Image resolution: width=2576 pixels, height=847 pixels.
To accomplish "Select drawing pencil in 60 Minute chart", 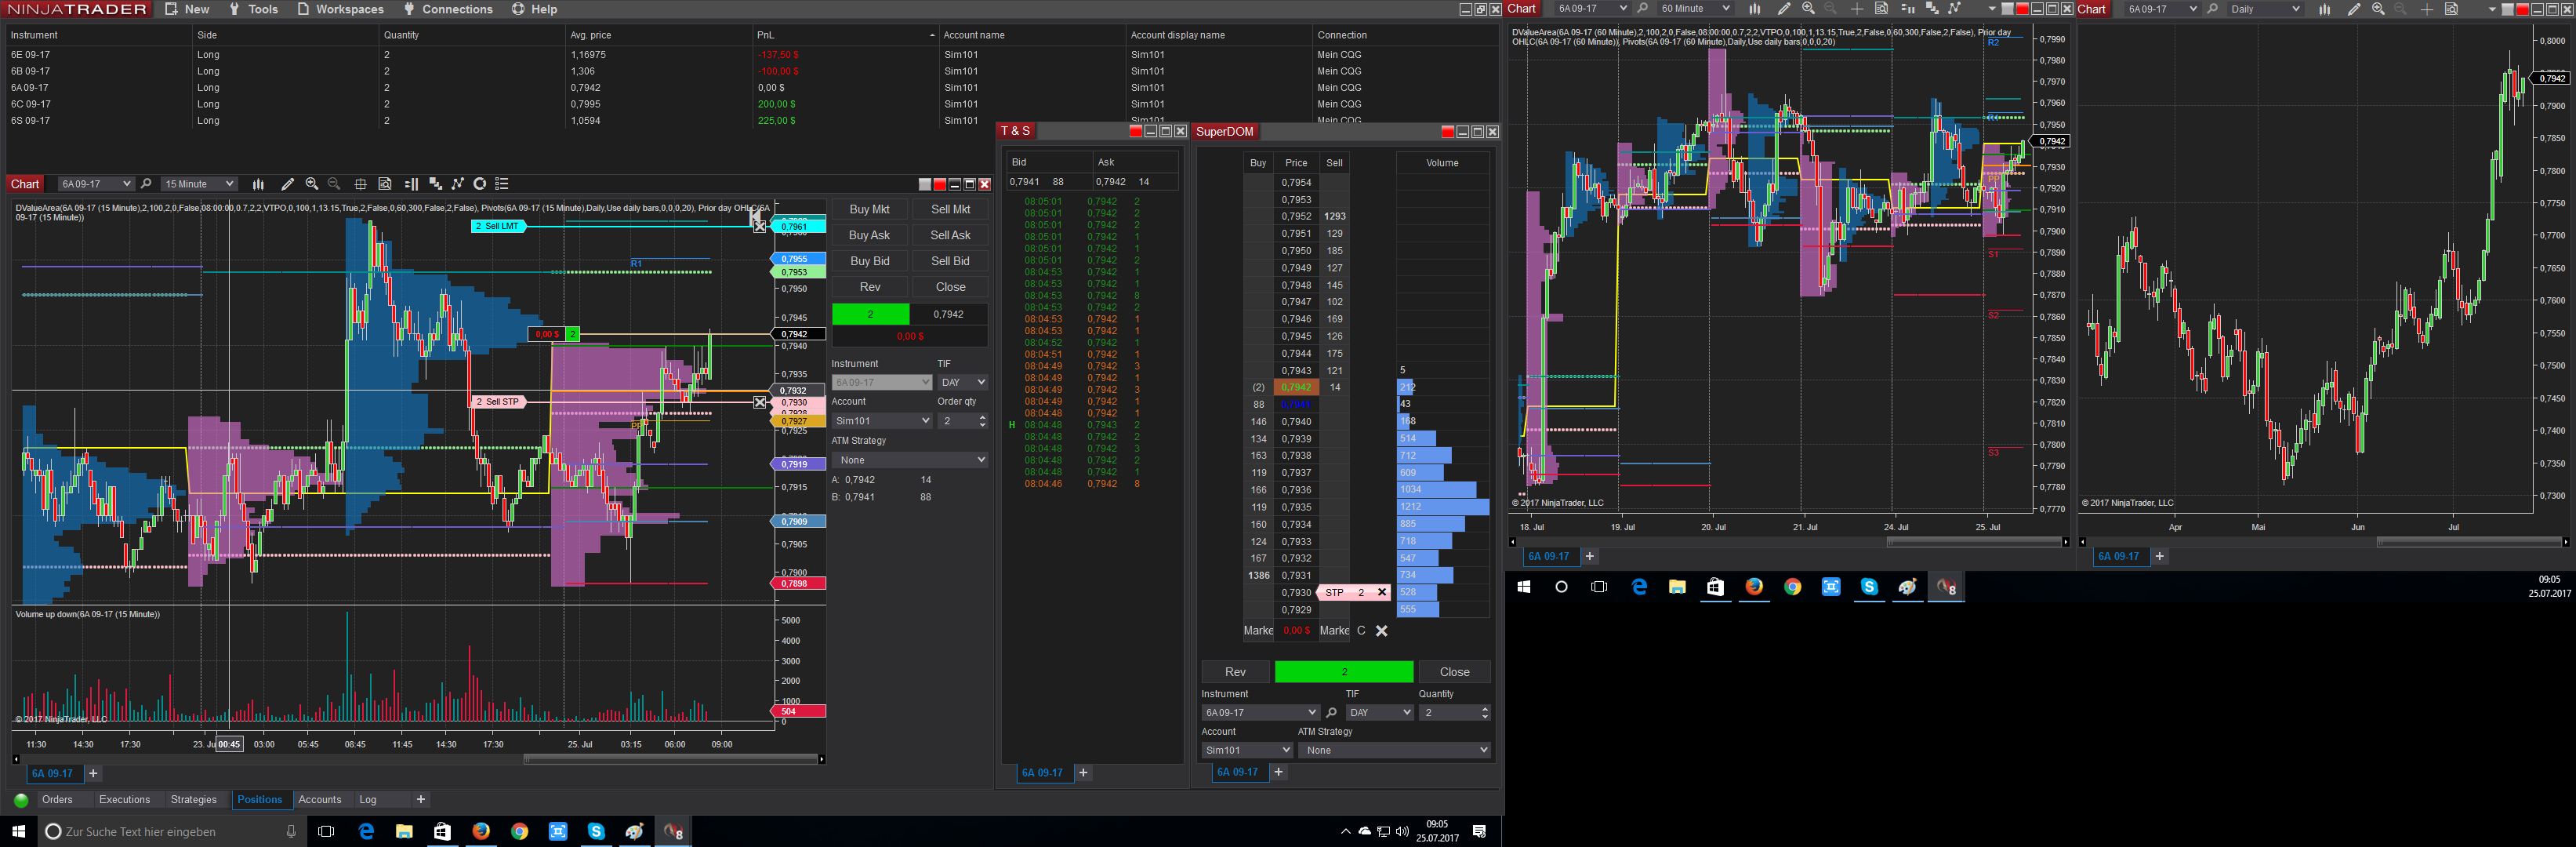I will coord(1784,9).
